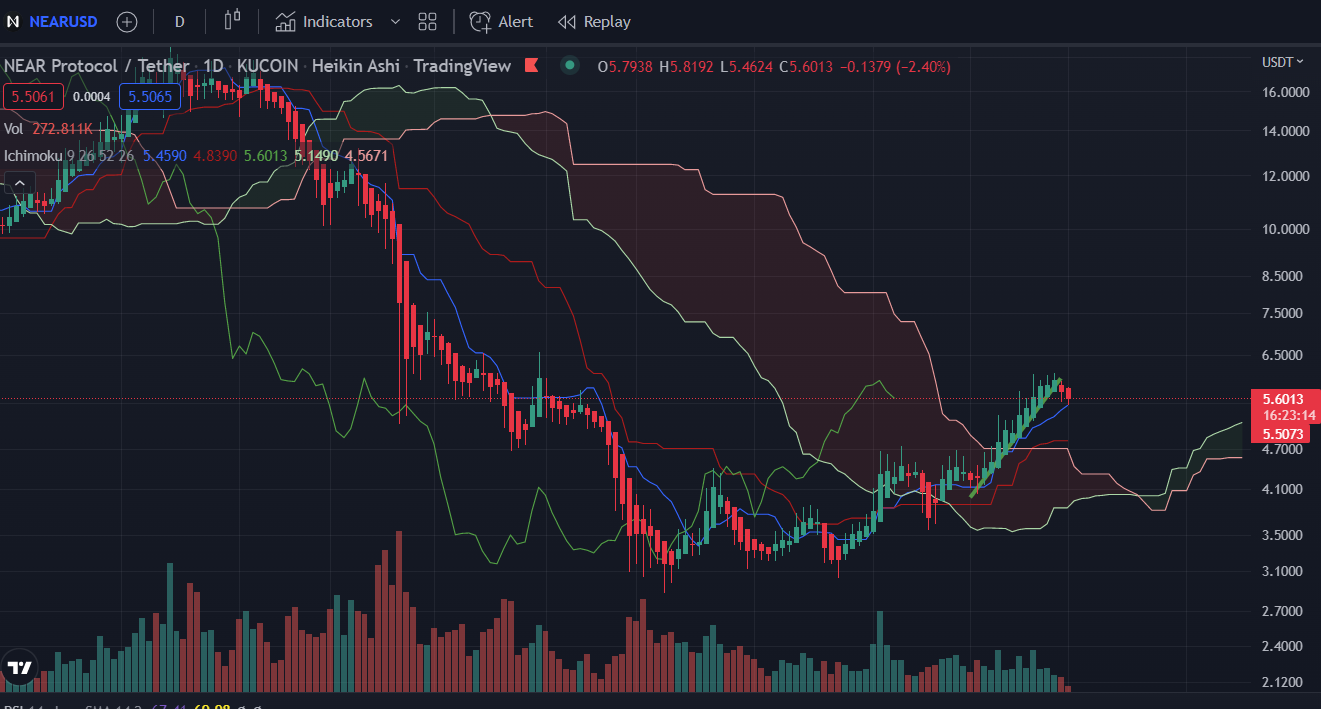Click the 5.6013 current price label
Screen dimensions: 1321x709
[x=1284, y=399]
